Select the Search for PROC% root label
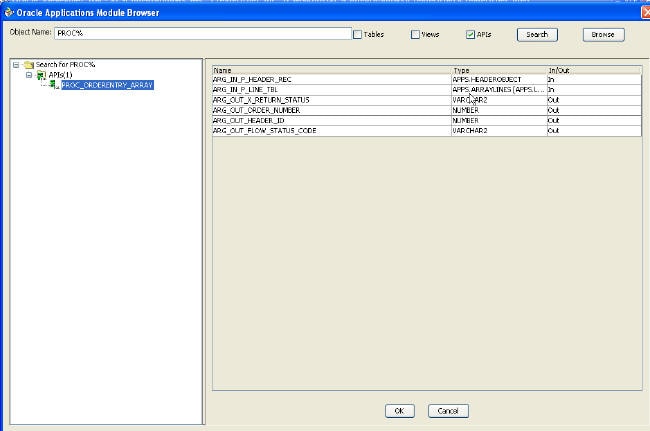The height and width of the screenshot is (431, 650). click(x=65, y=65)
